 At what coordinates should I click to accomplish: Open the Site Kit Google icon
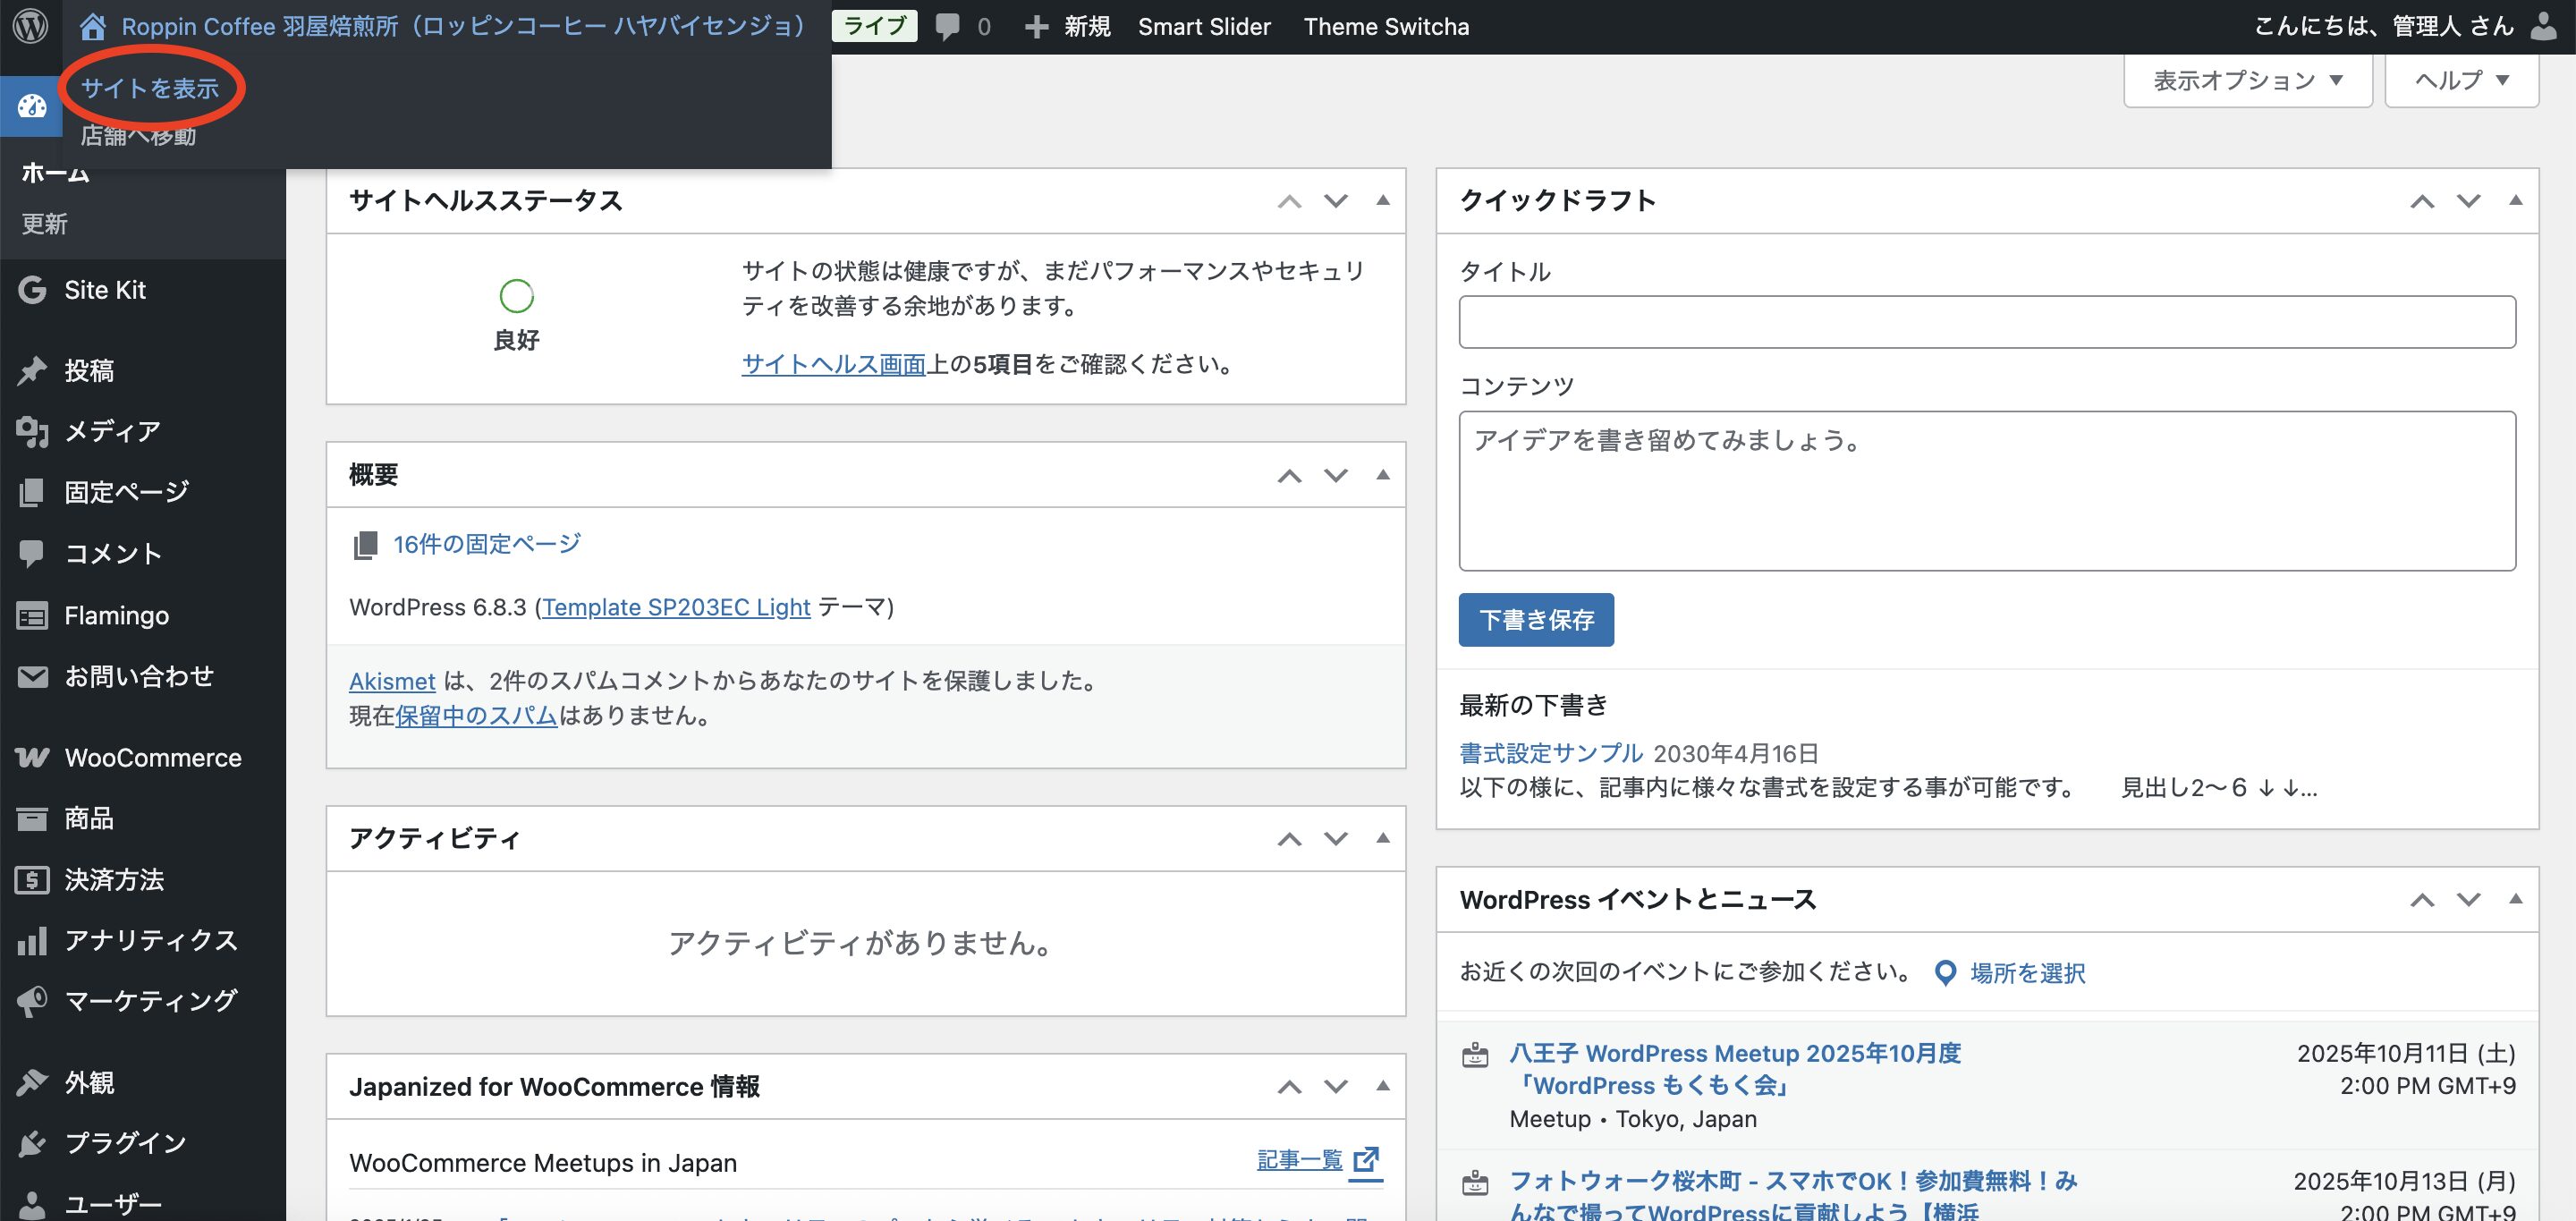point(32,290)
